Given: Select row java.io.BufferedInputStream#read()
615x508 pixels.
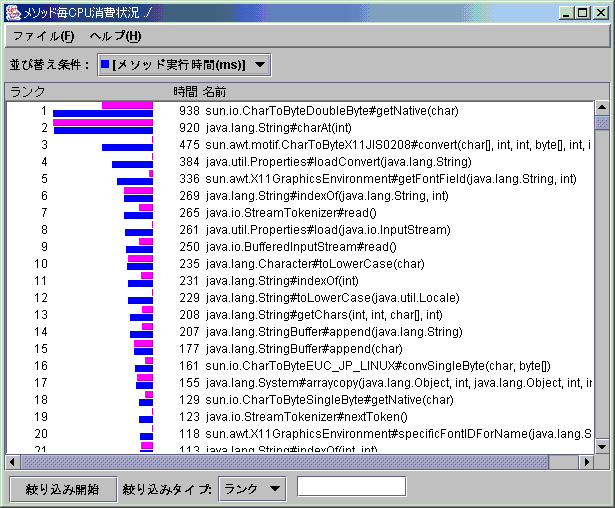Looking at the screenshot, I should click(300, 247).
